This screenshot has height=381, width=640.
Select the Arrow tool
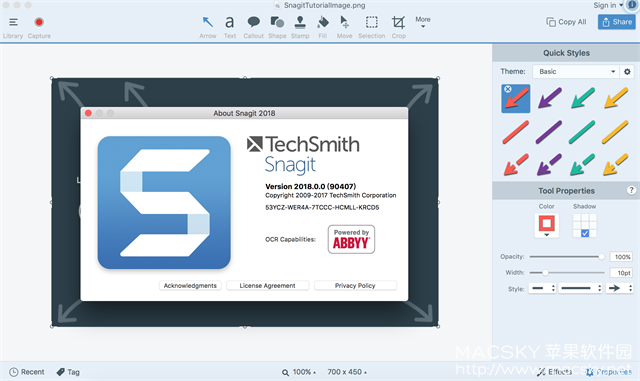208,27
